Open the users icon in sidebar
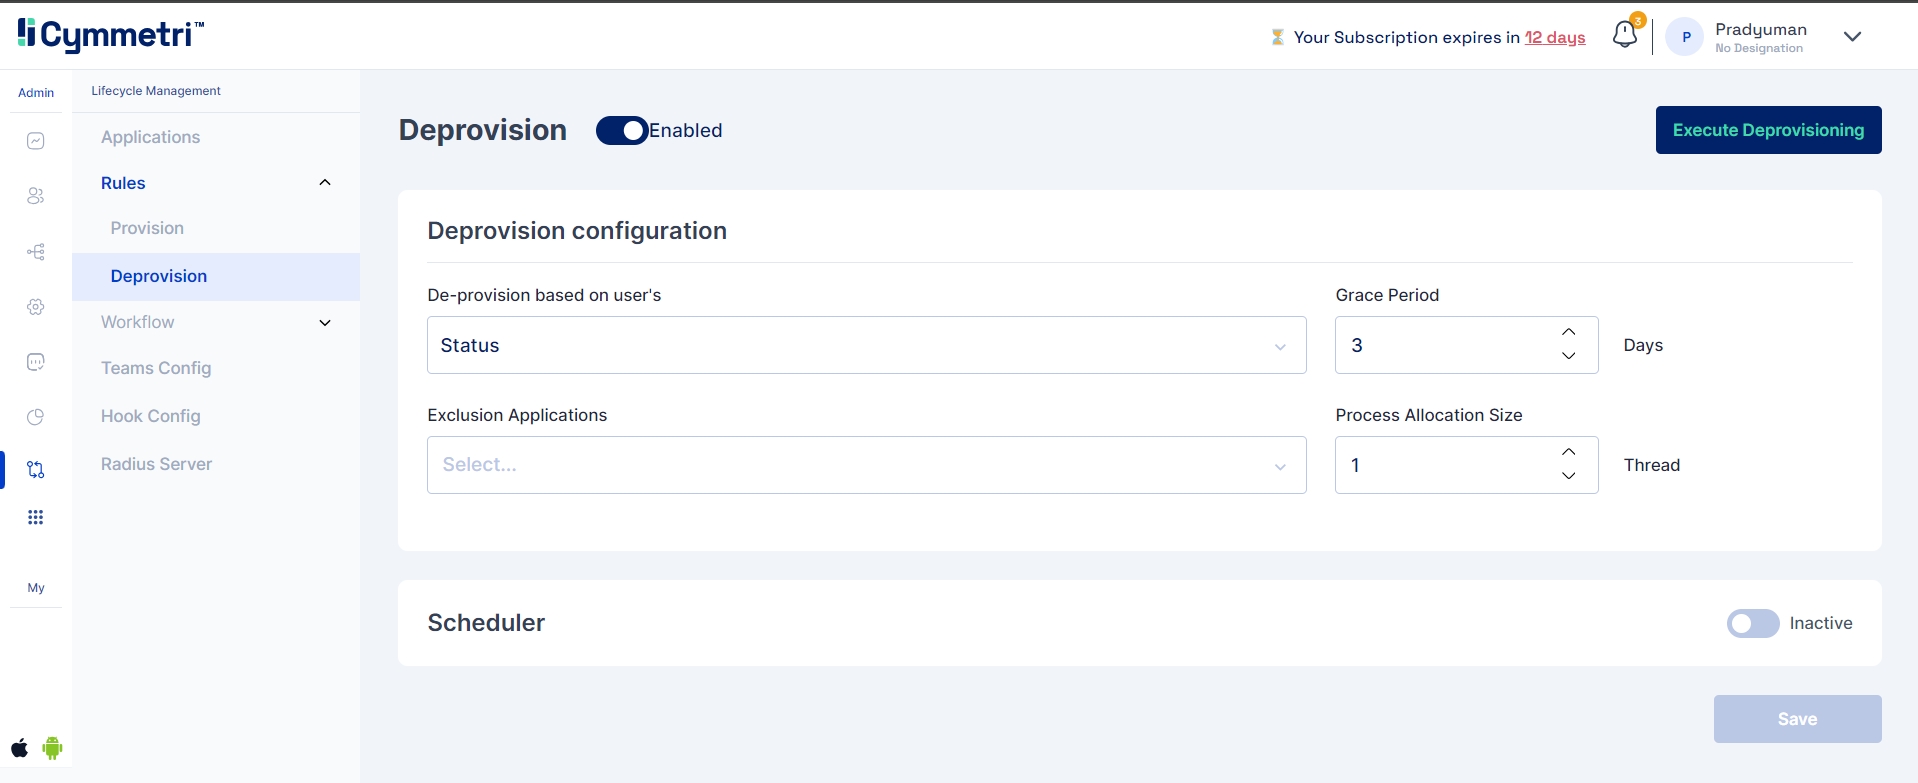 (x=36, y=196)
